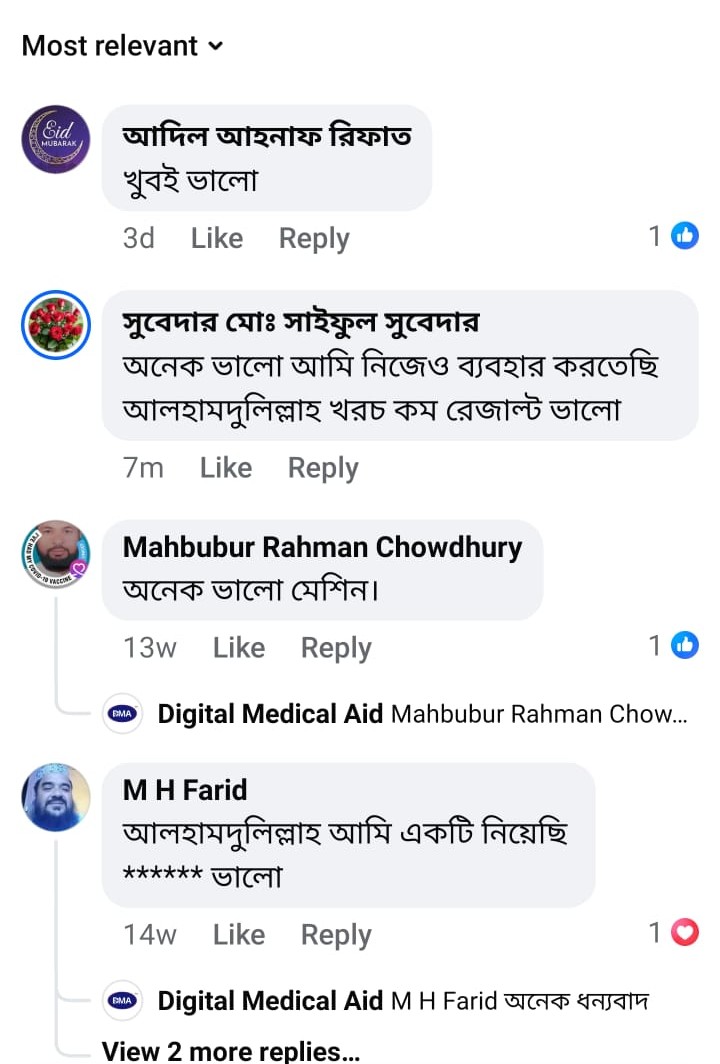Expand the truncated Digital Medical Aid reply to Mahbubur
This screenshot has width=720, height=1064.
tap(538, 714)
